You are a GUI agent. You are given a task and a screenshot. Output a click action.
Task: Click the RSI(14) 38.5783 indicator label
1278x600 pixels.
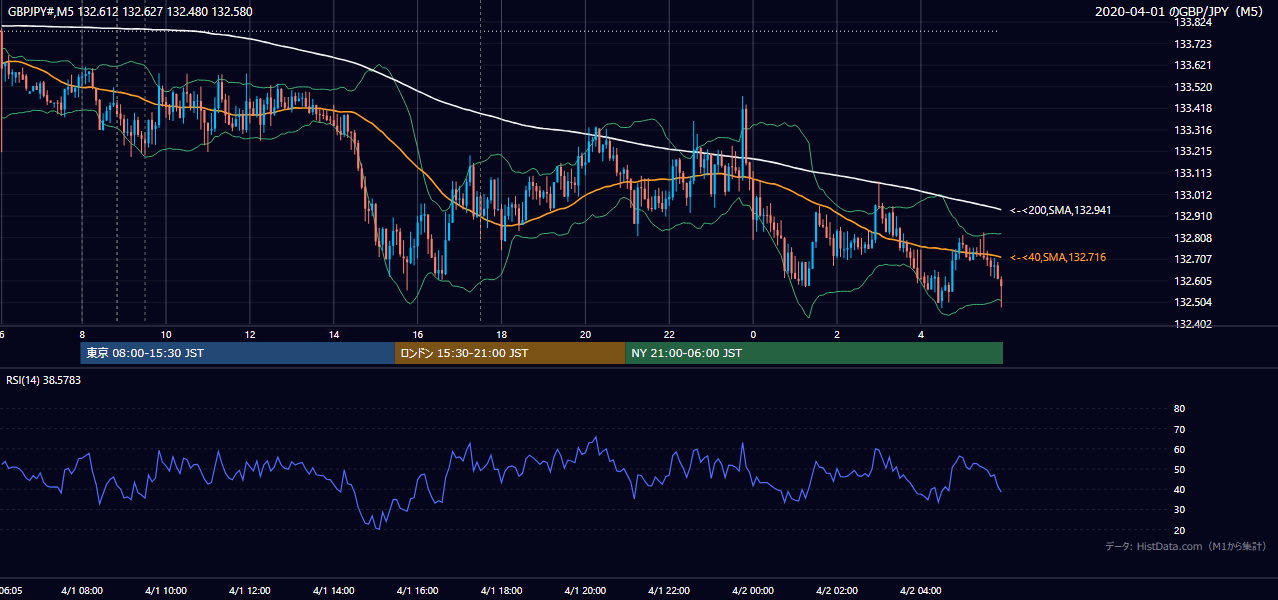click(44, 381)
